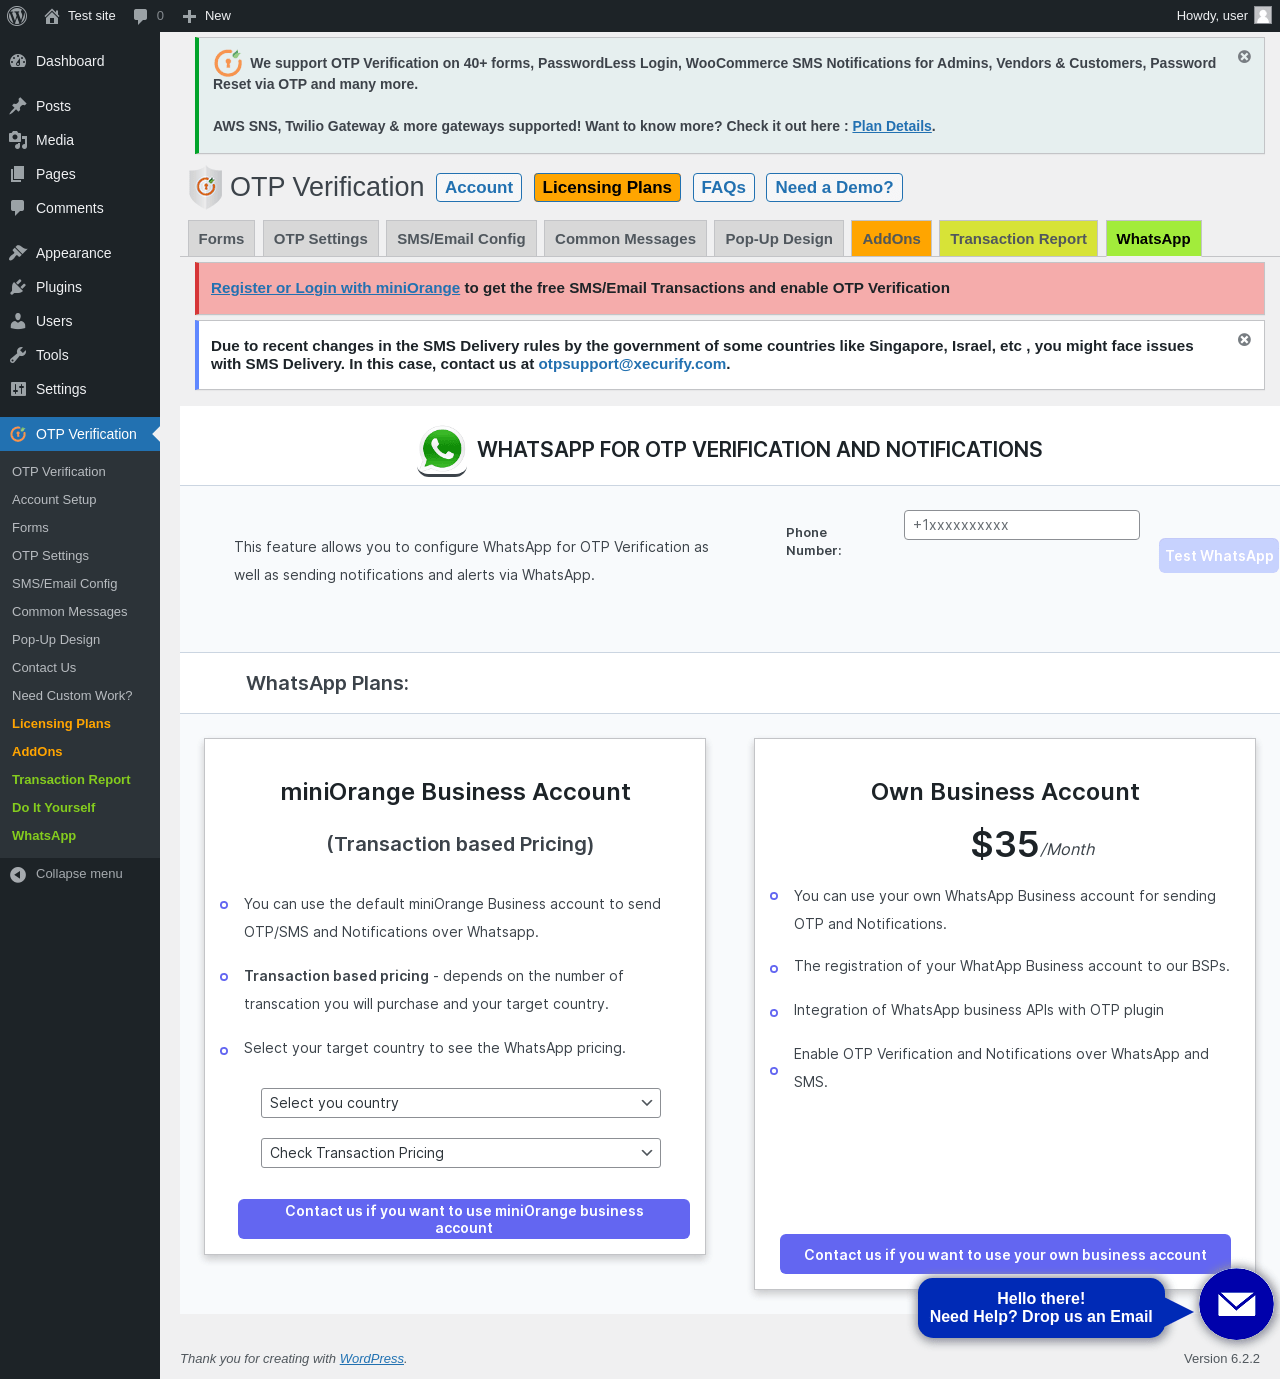Click the Collapse menu arrow icon
The height and width of the screenshot is (1379, 1280).
18,874
